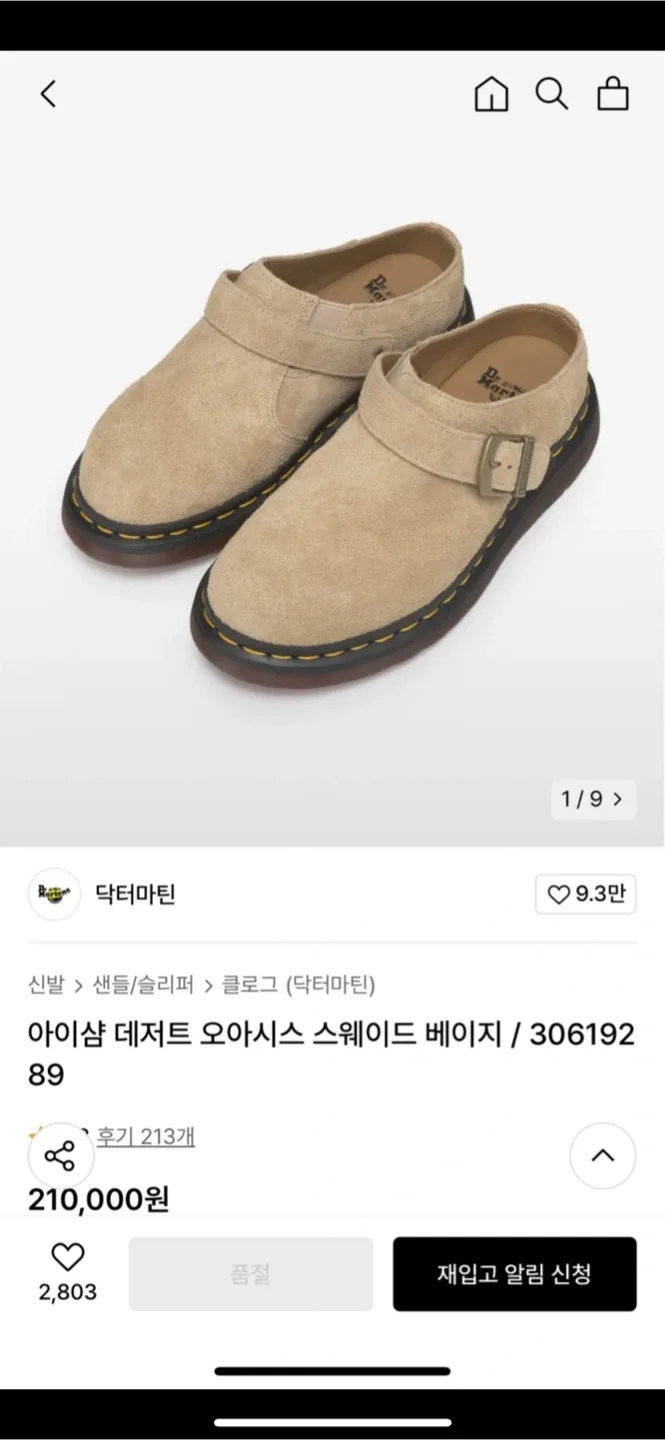Open 클로그 (닥터마틴) breadcrumb
Image resolution: width=665 pixels, height=1440 pixels.
[x=299, y=985]
